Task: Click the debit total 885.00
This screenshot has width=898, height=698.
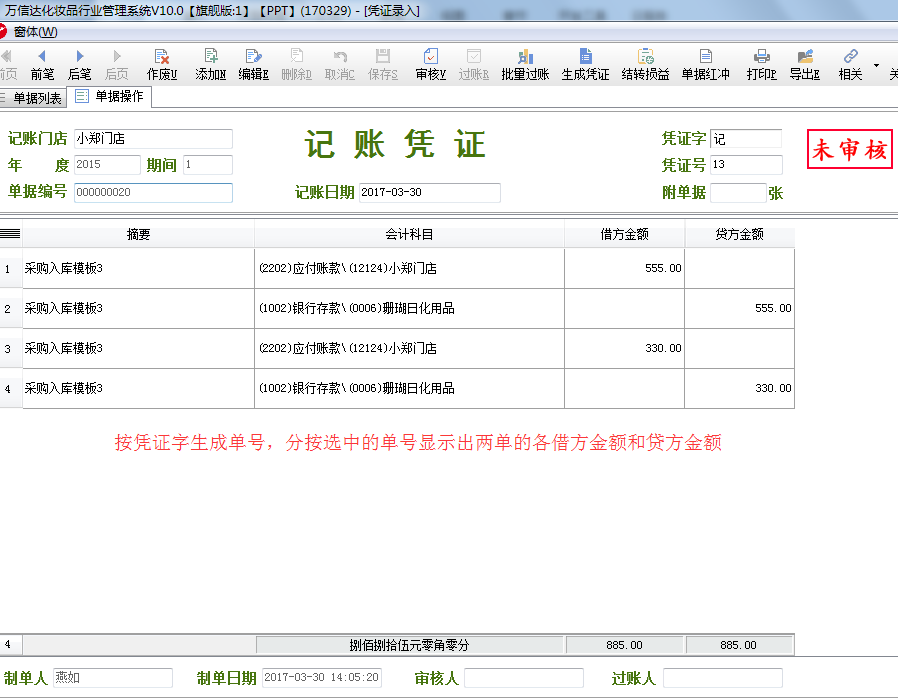Action: (625, 645)
